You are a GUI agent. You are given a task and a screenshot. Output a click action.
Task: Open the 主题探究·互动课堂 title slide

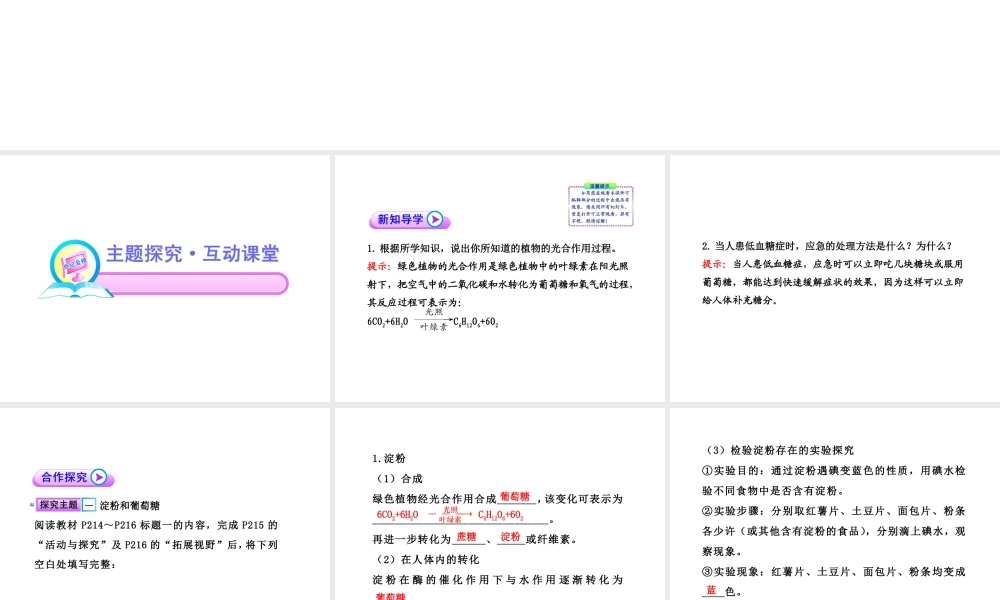pyautogui.click(x=165, y=278)
